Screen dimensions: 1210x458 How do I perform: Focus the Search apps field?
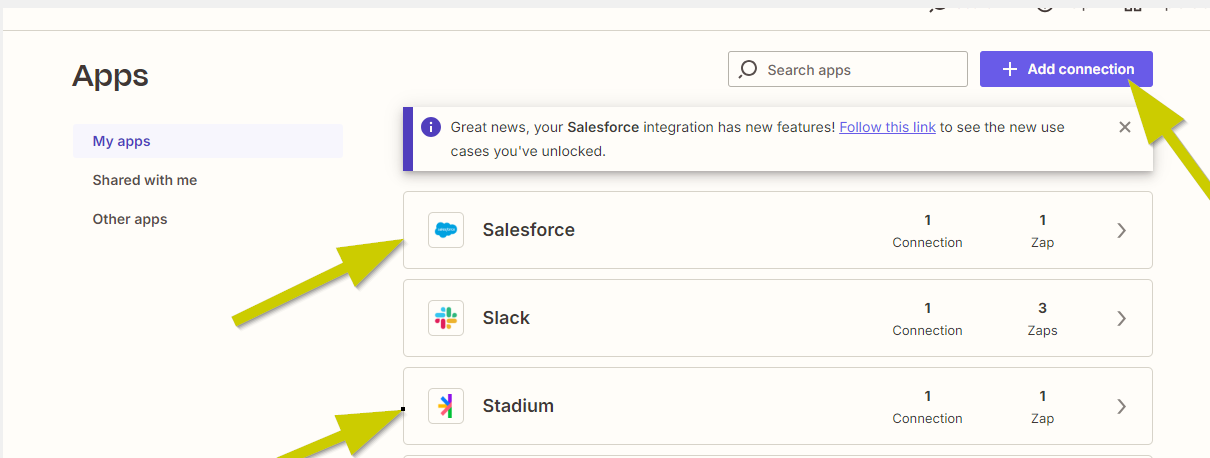pyautogui.click(x=848, y=69)
